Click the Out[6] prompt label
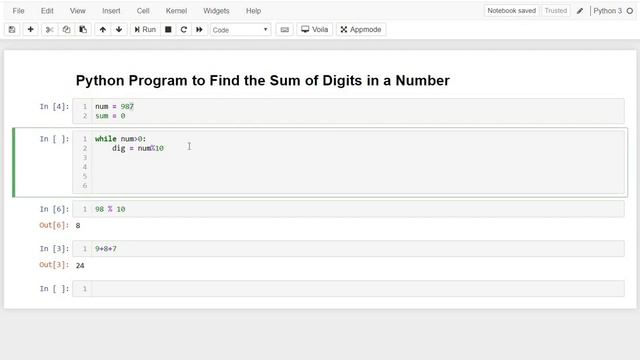The image size is (640, 360). 54,225
